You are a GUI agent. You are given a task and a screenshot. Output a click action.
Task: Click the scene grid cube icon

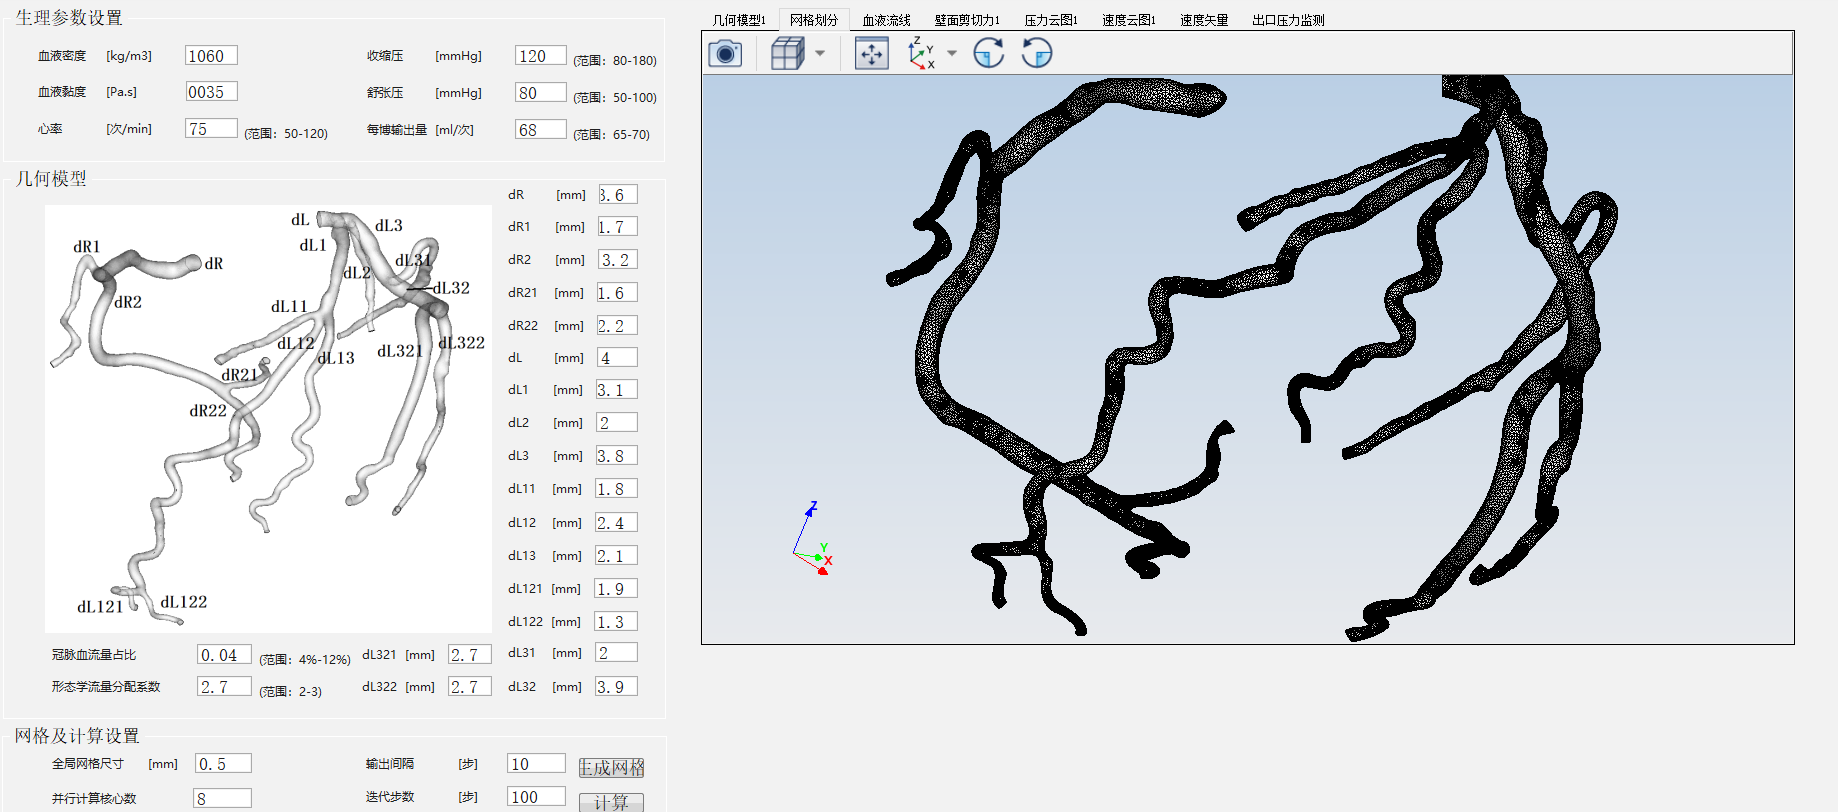[788, 53]
